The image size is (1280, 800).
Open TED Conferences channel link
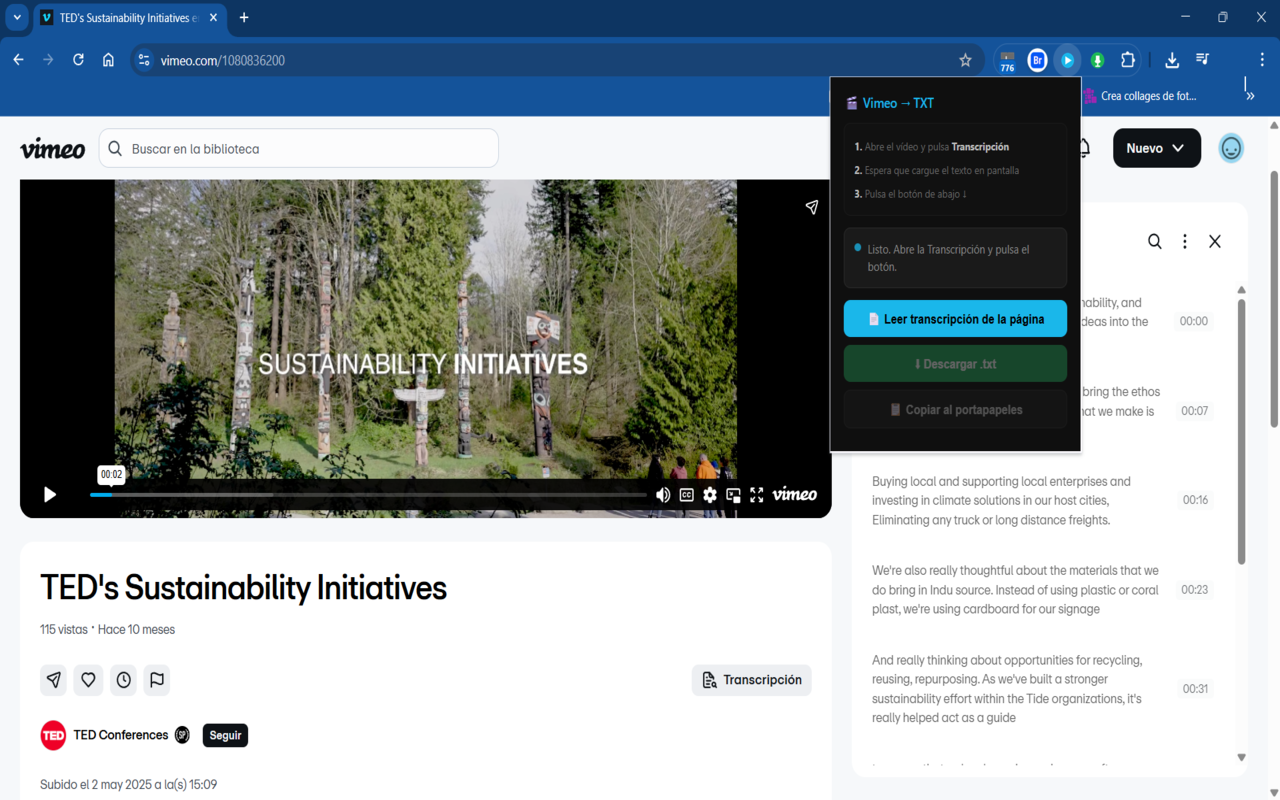coord(121,735)
